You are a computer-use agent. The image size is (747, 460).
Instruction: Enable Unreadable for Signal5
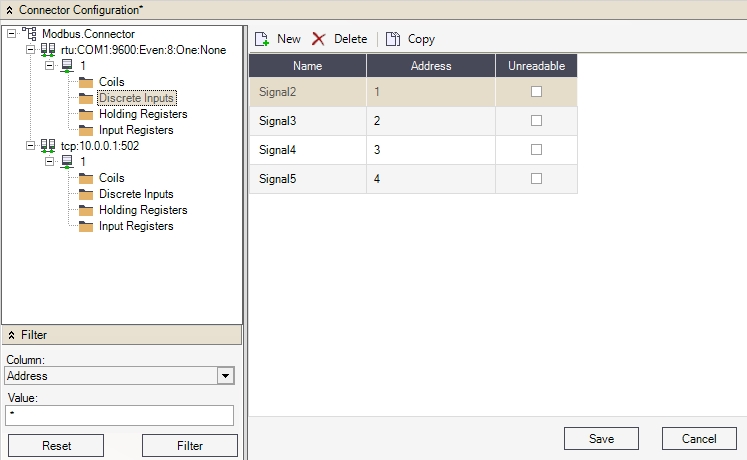(x=536, y=179)
